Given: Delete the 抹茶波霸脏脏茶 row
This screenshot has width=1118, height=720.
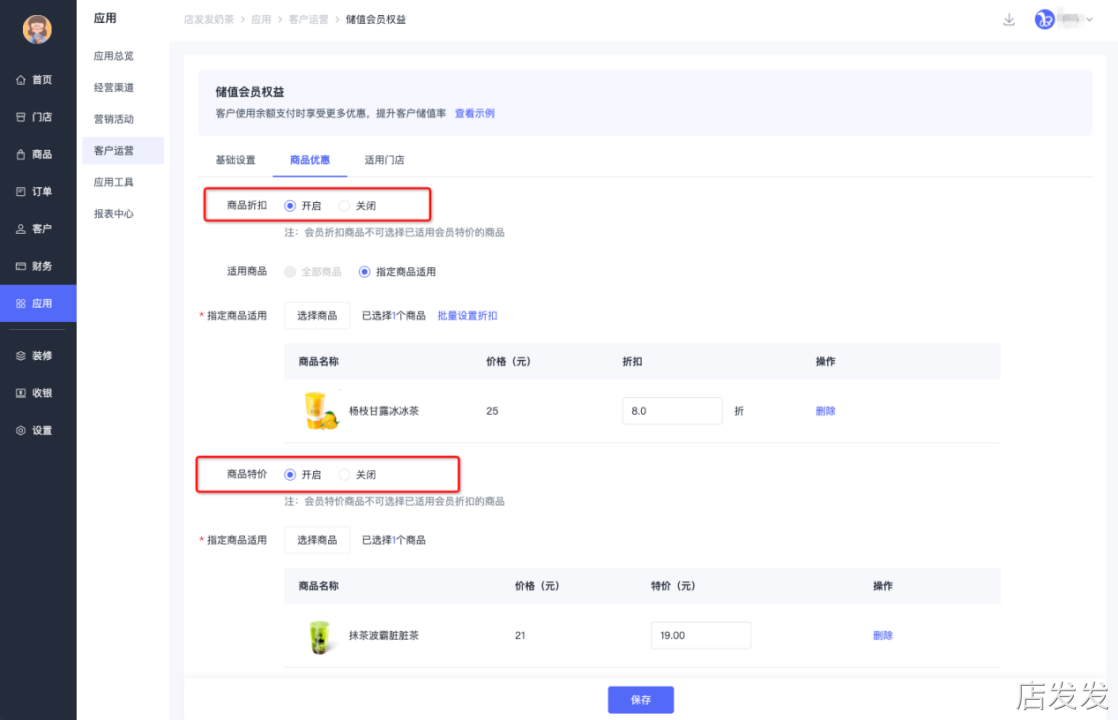Looking at the screenshot, I should 883,636.
